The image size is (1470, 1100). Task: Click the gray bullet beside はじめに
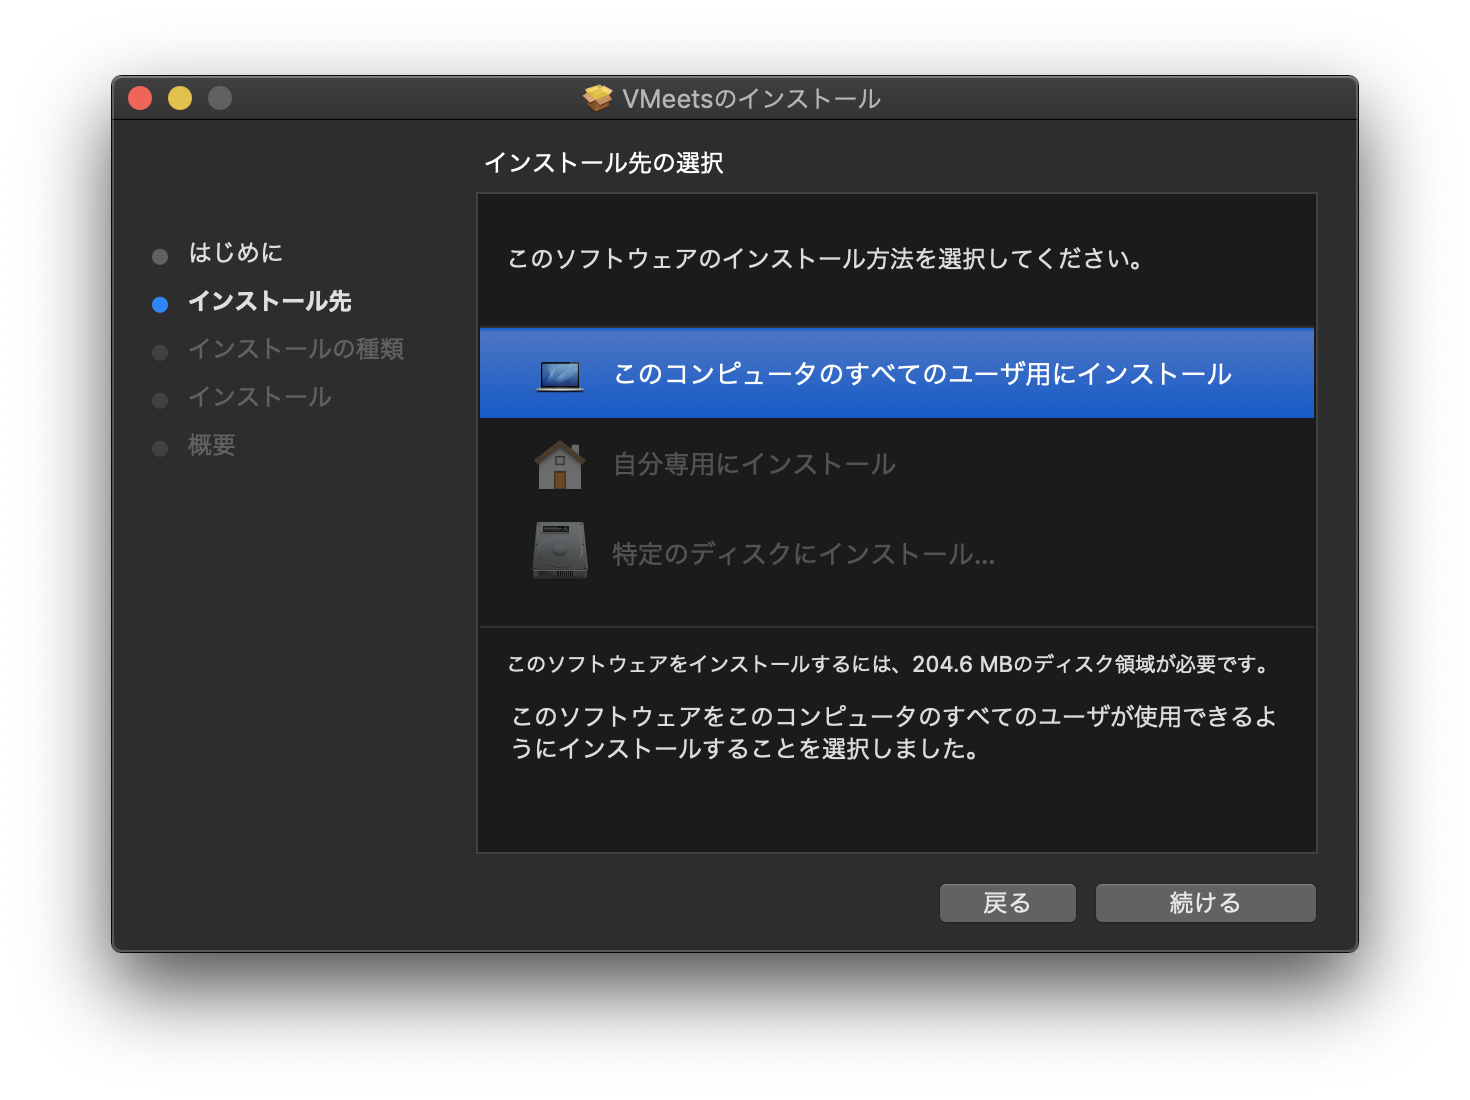[160, 257]
